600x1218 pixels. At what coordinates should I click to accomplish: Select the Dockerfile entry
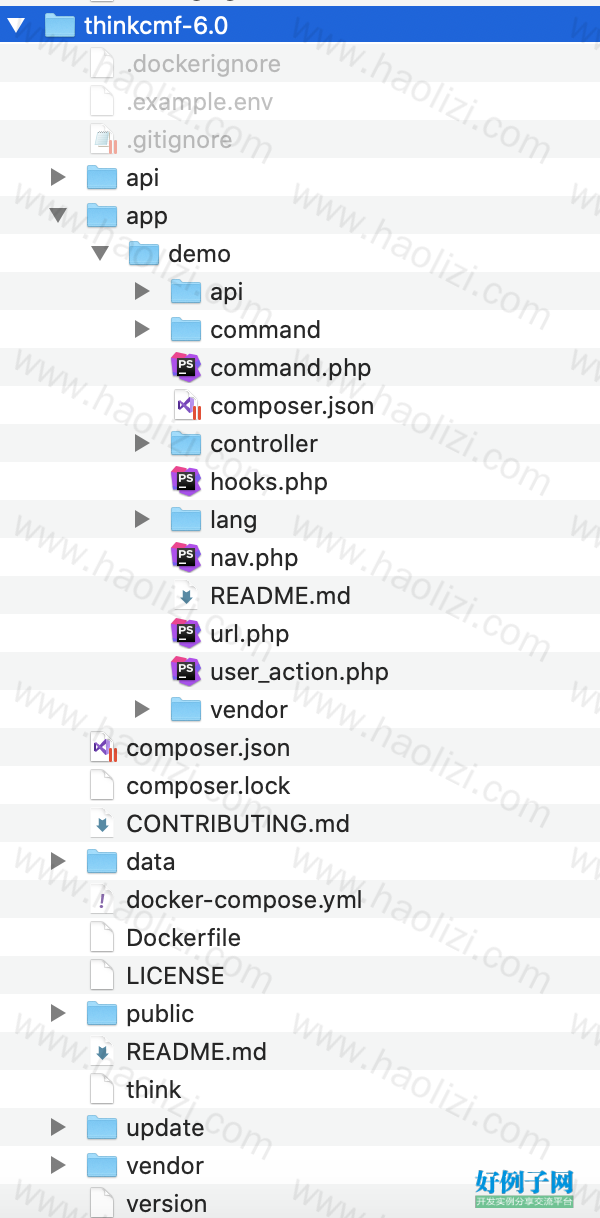pos(300,938)
